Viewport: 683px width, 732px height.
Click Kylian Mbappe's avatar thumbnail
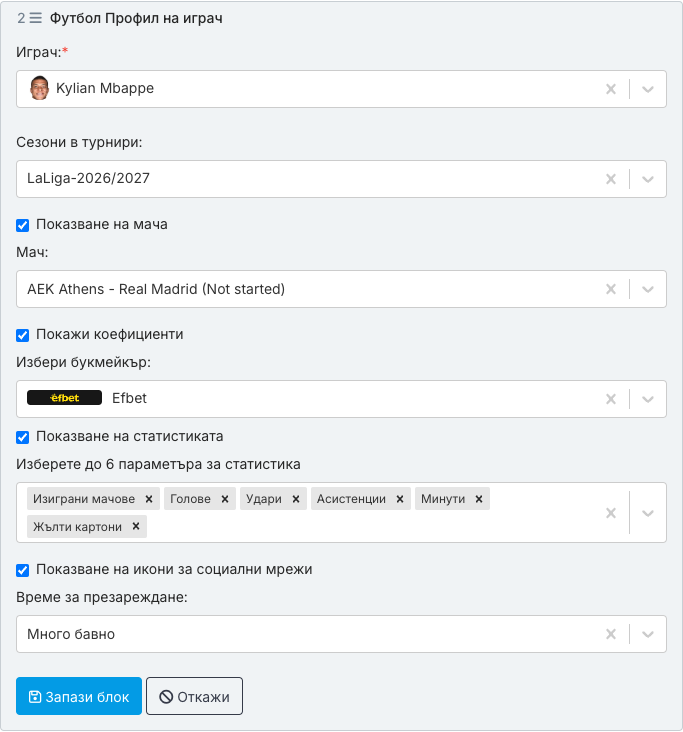pos(39,88)
